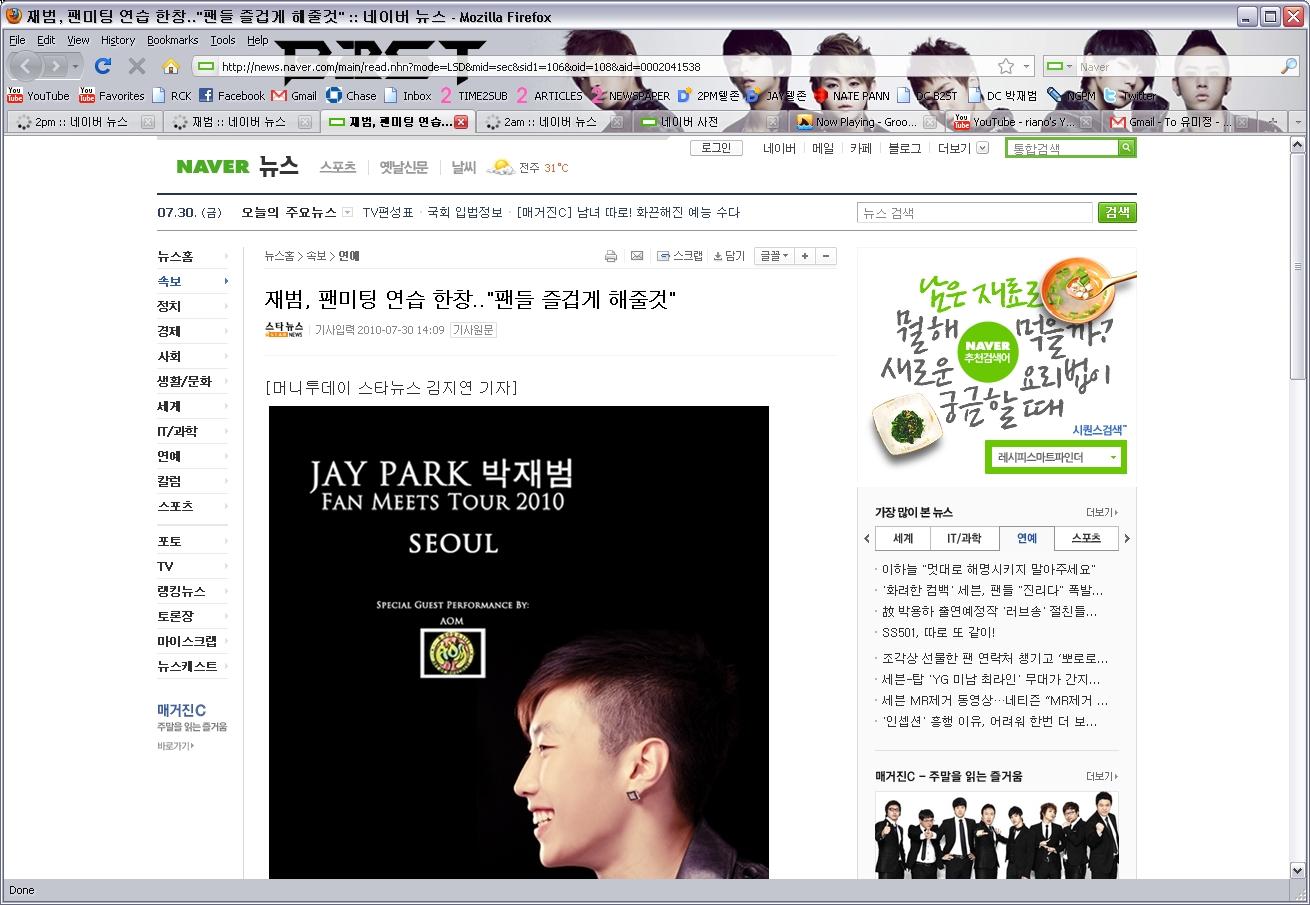Open the URL bar history dropdown arrow
1310x905 pixels.
[x=1027, y=67]
